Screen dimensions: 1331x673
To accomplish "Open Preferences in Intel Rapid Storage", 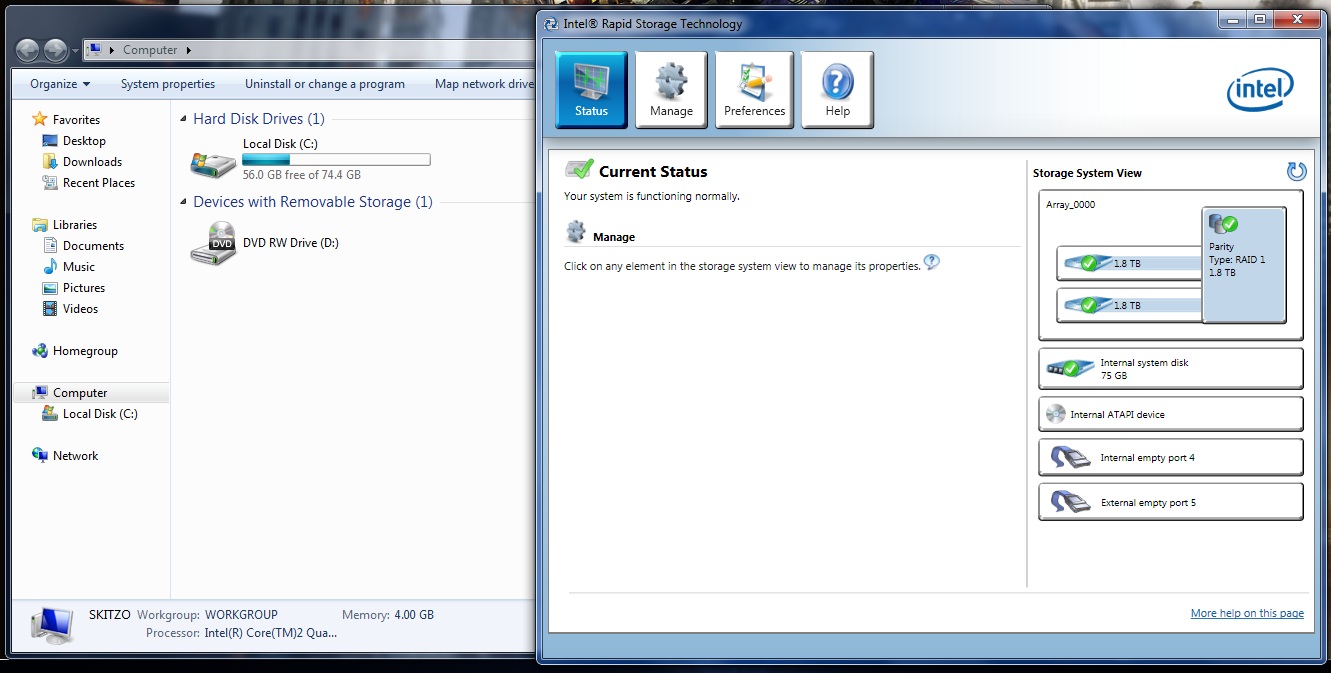I will [754, 90].
